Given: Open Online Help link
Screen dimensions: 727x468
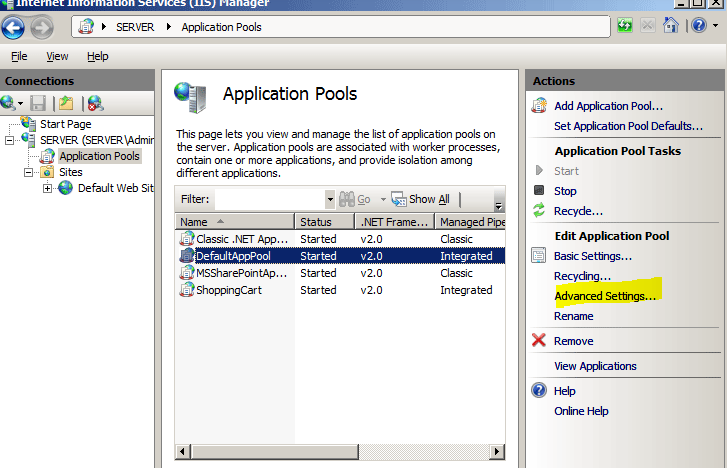Looking at the screenshot, I should (x=581, y=411).
